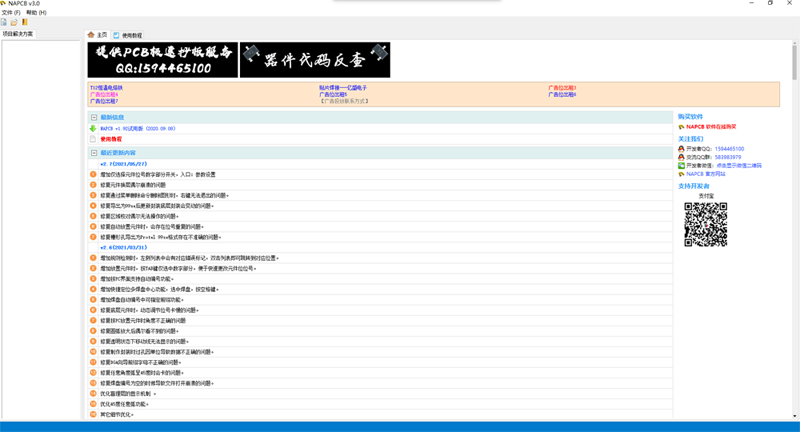This screenshot has height=432, width=800.
Task: Click the scrollbar down arrow
Action: [x=794, y=416]
